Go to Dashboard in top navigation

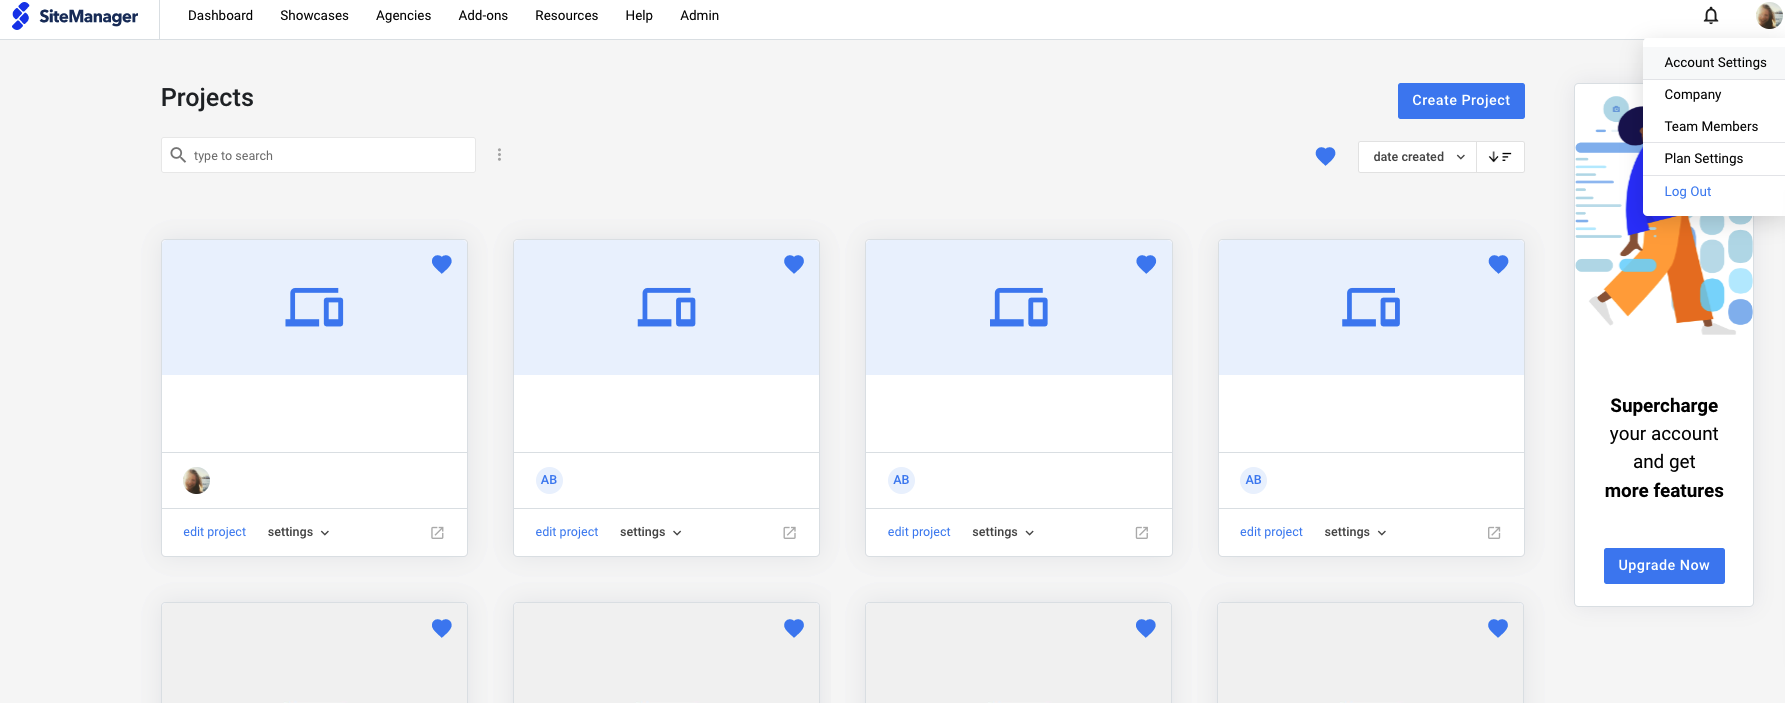[x=220, y=16]
